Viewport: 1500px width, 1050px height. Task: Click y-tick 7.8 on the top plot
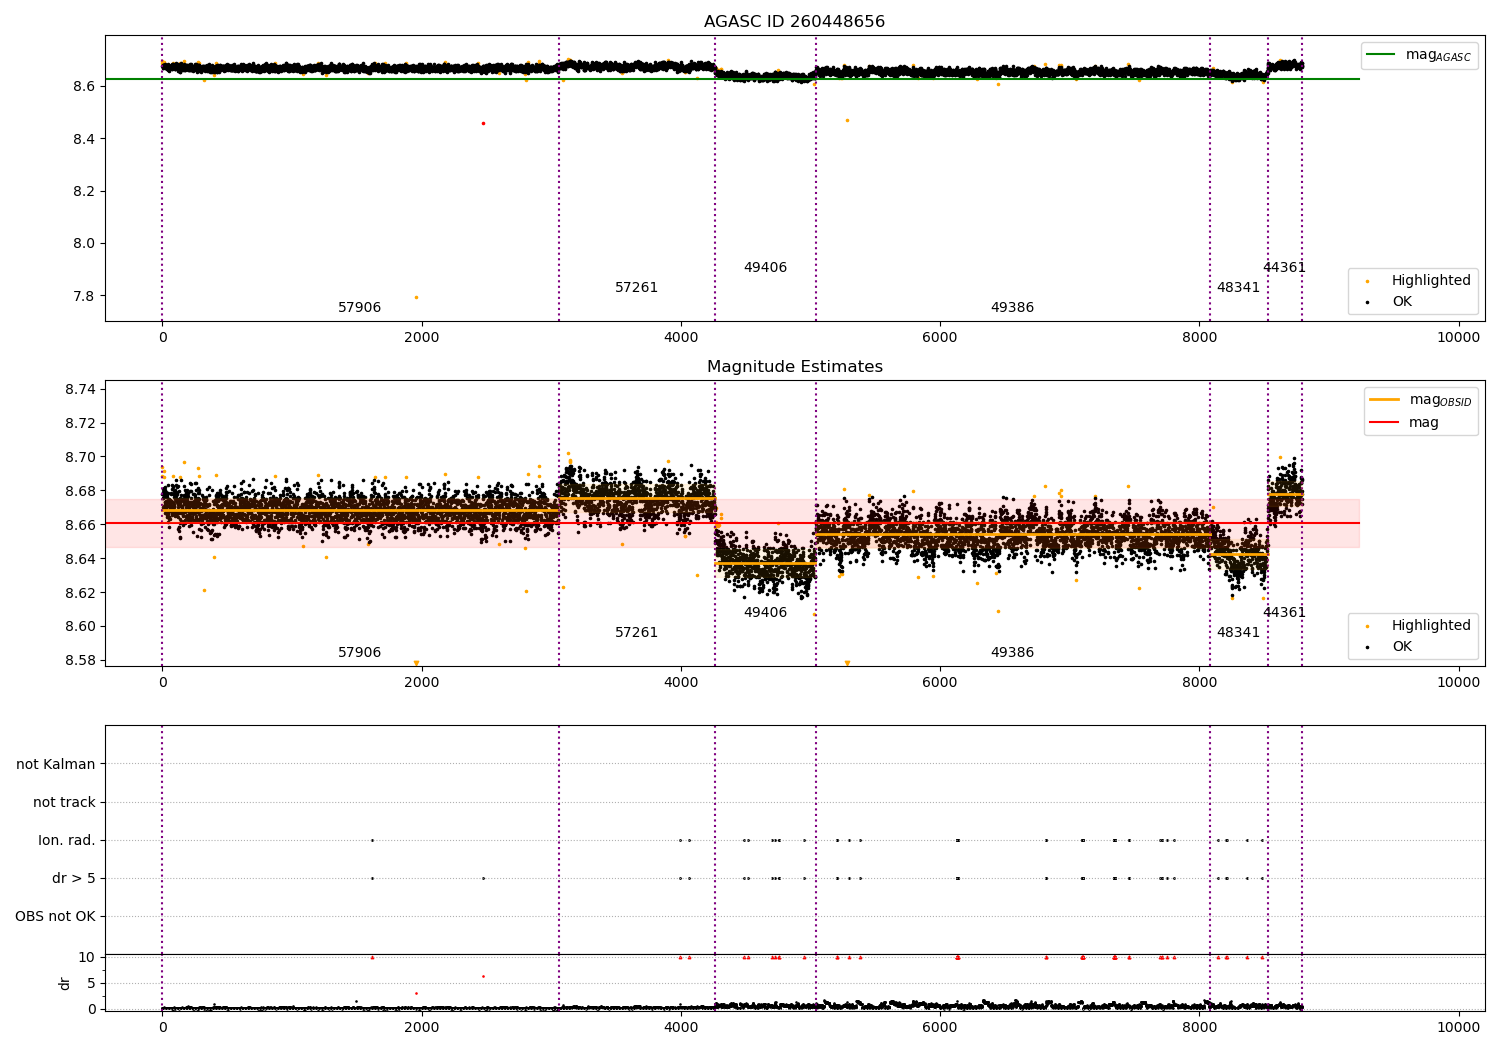[85, 296]
